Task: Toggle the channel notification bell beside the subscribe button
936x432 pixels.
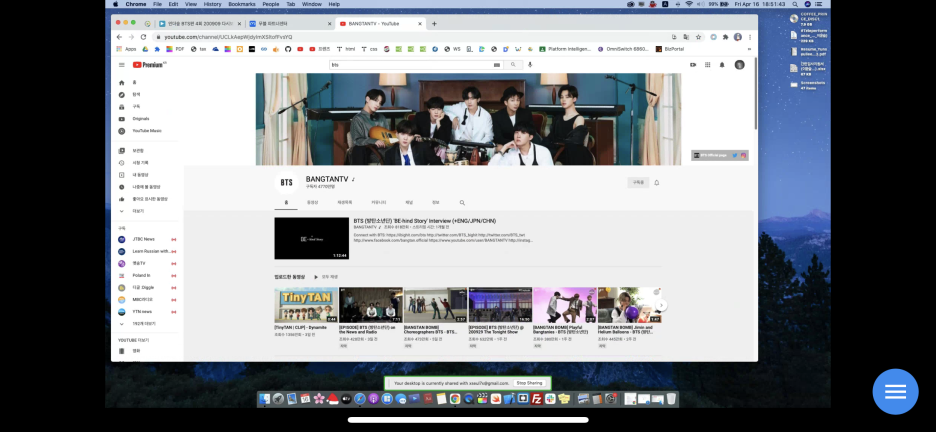Action: pyautogui.click(x=657, y=183)
